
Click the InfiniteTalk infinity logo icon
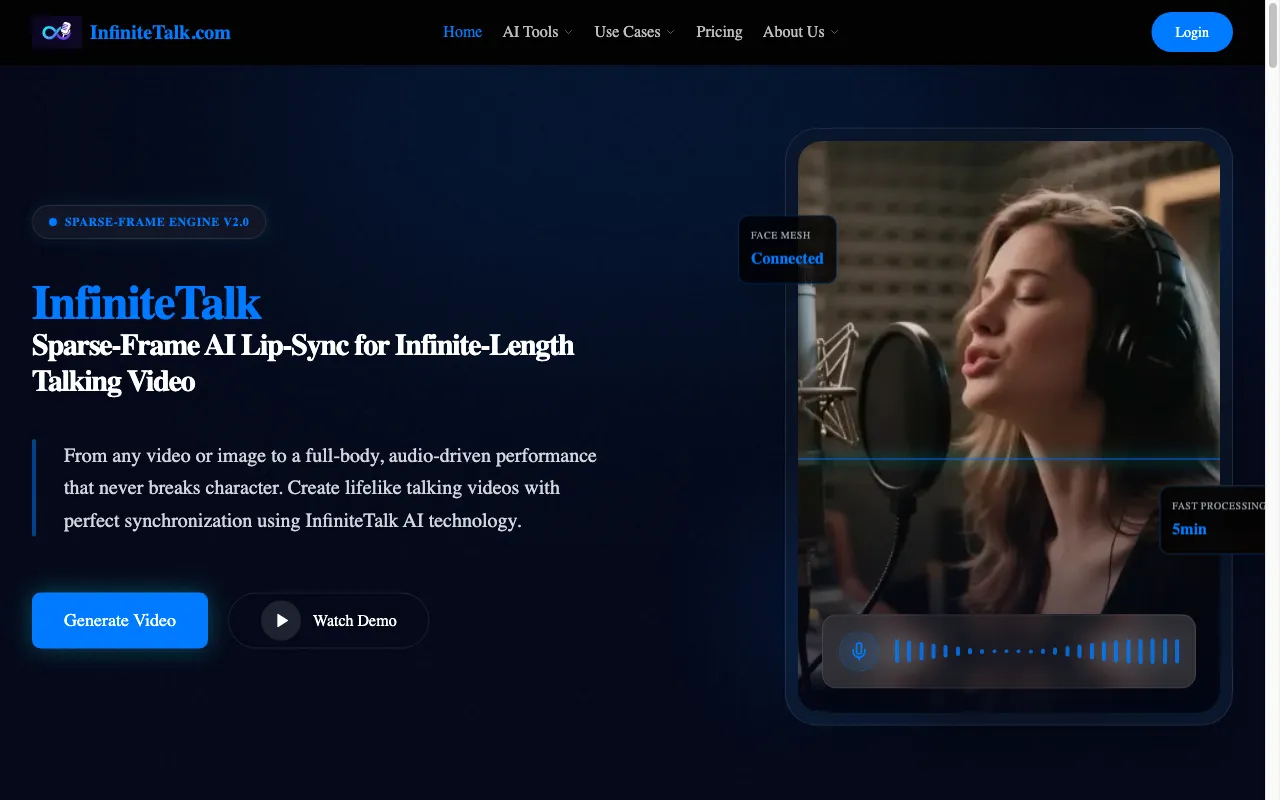(56, 32)
